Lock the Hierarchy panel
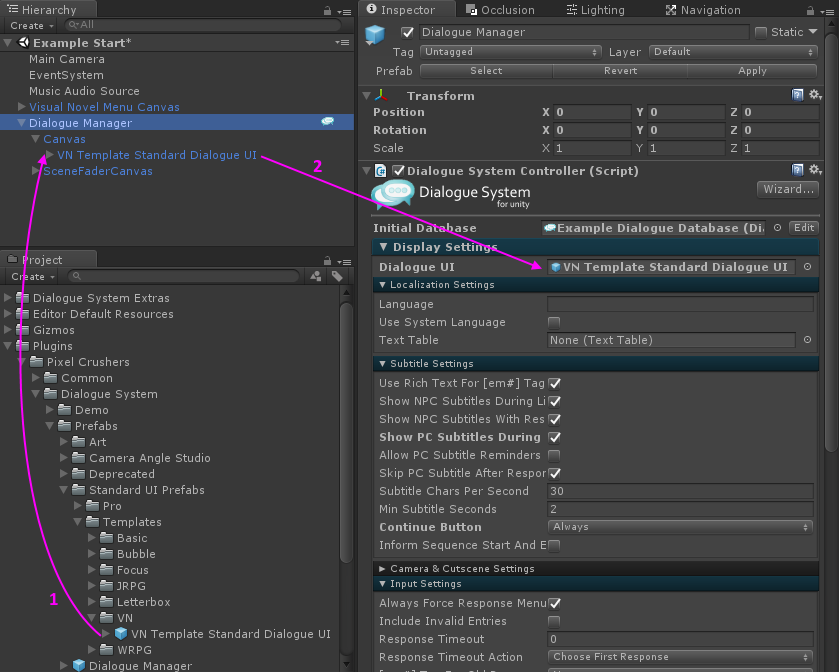 (327, 11)
